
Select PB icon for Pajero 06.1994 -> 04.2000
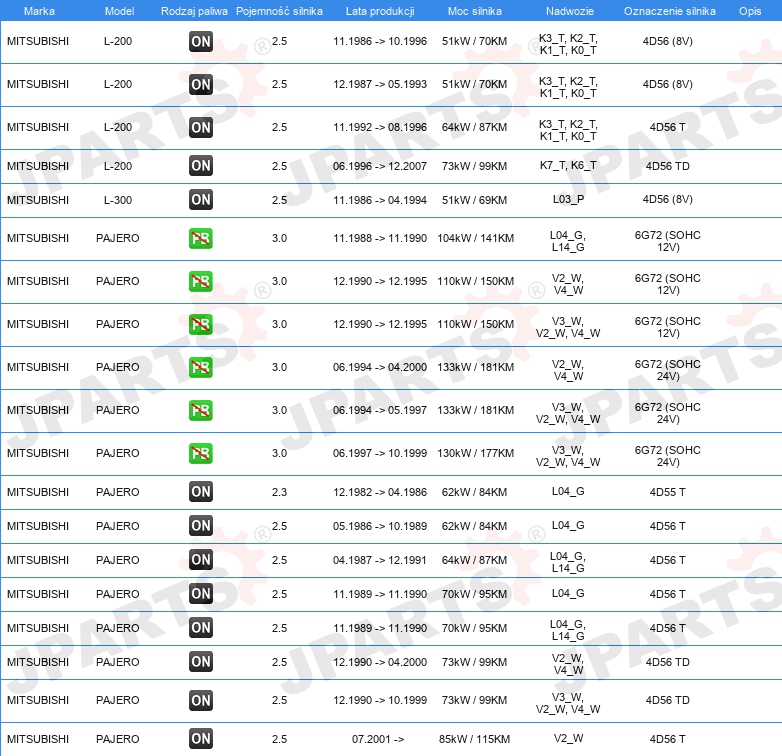(x=201, y=368)
